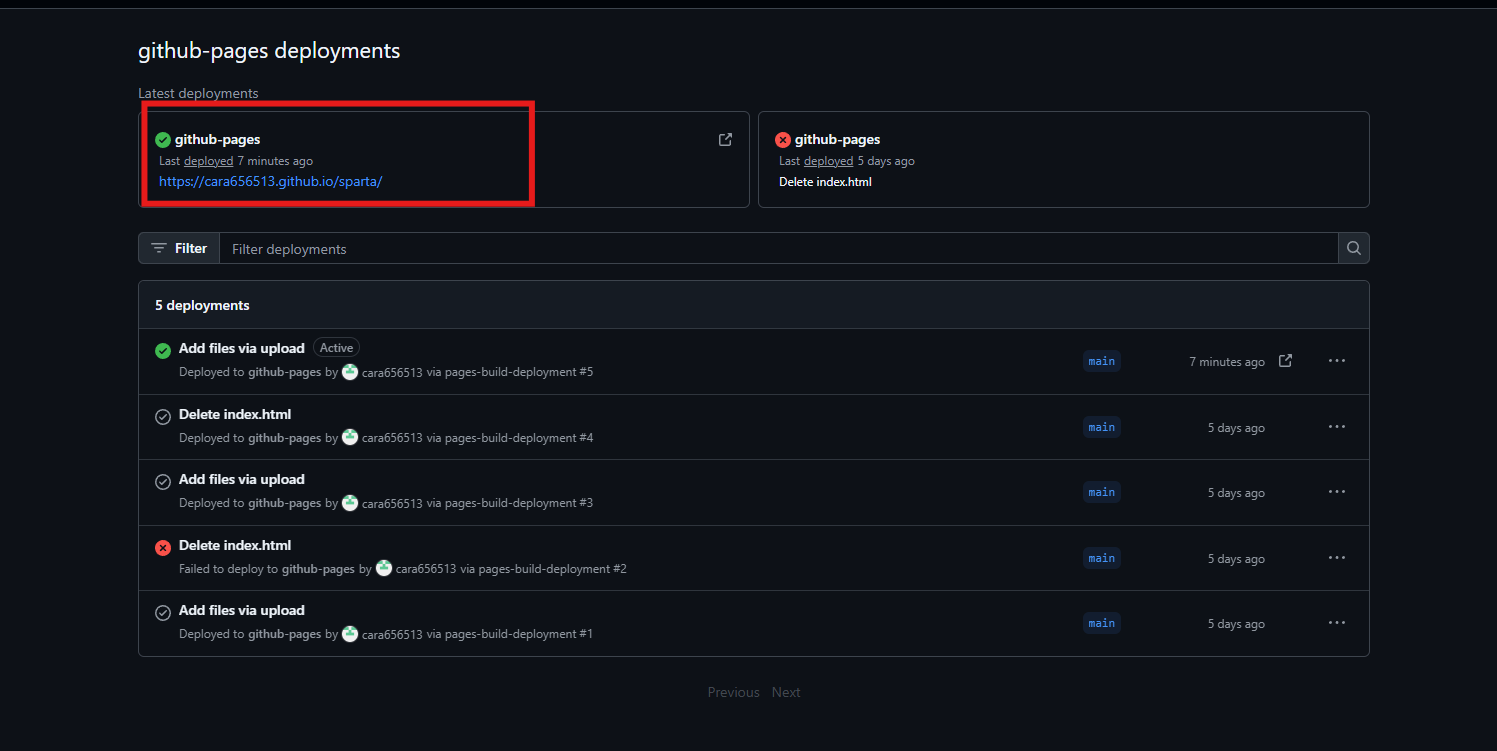Open external link icon in deployment #5 row

1285,361
